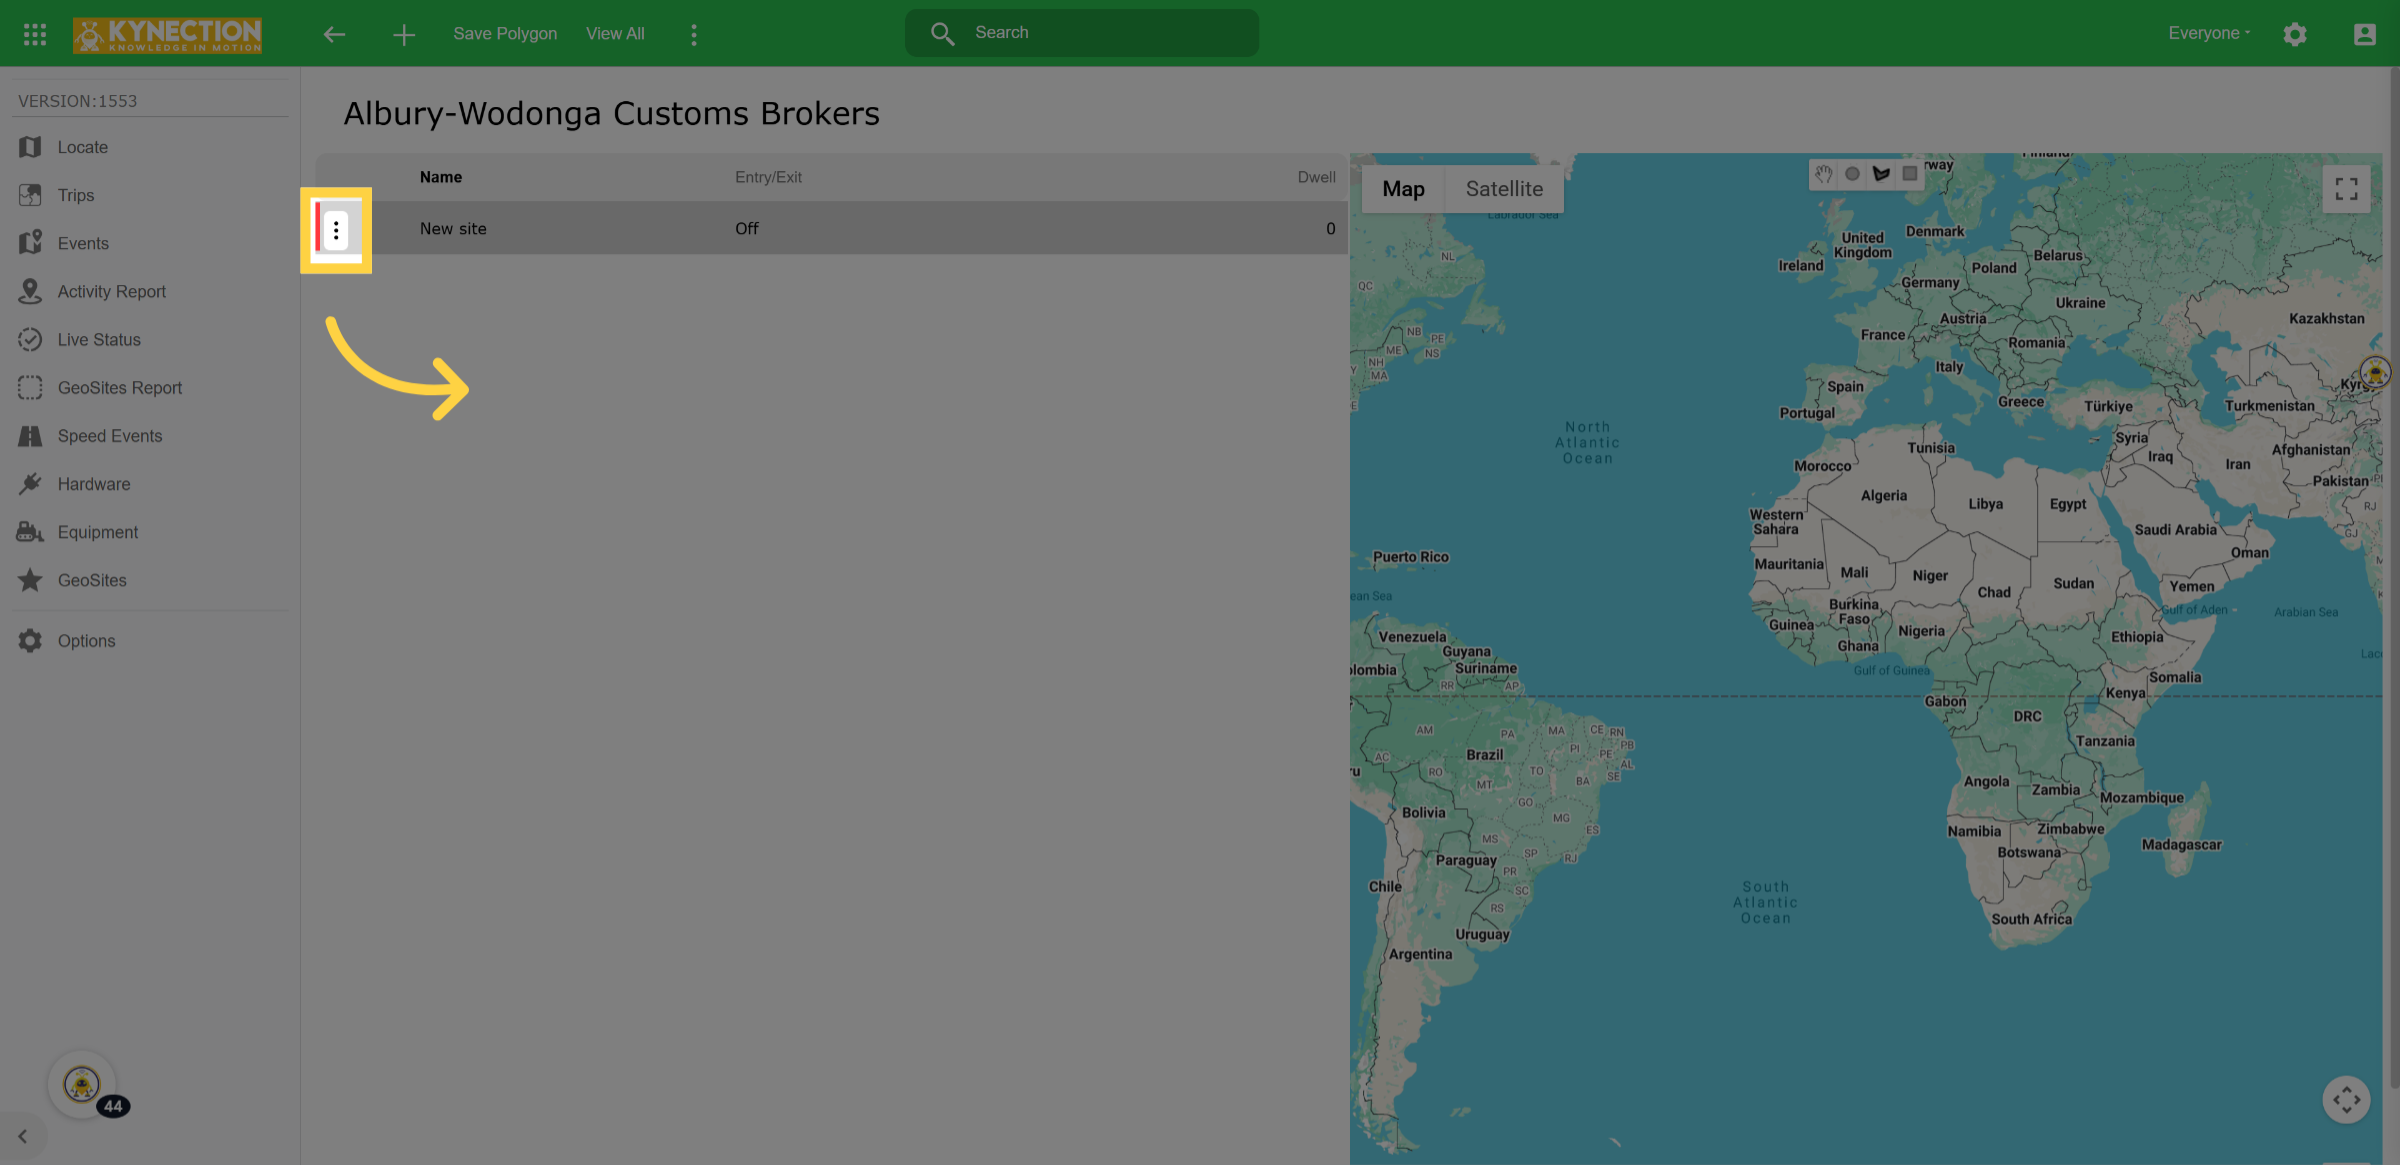The height and width of the screenshot is (1165, 2400).
Task: Select the polygon drawing tool on map
Action: pos(1881,174)
